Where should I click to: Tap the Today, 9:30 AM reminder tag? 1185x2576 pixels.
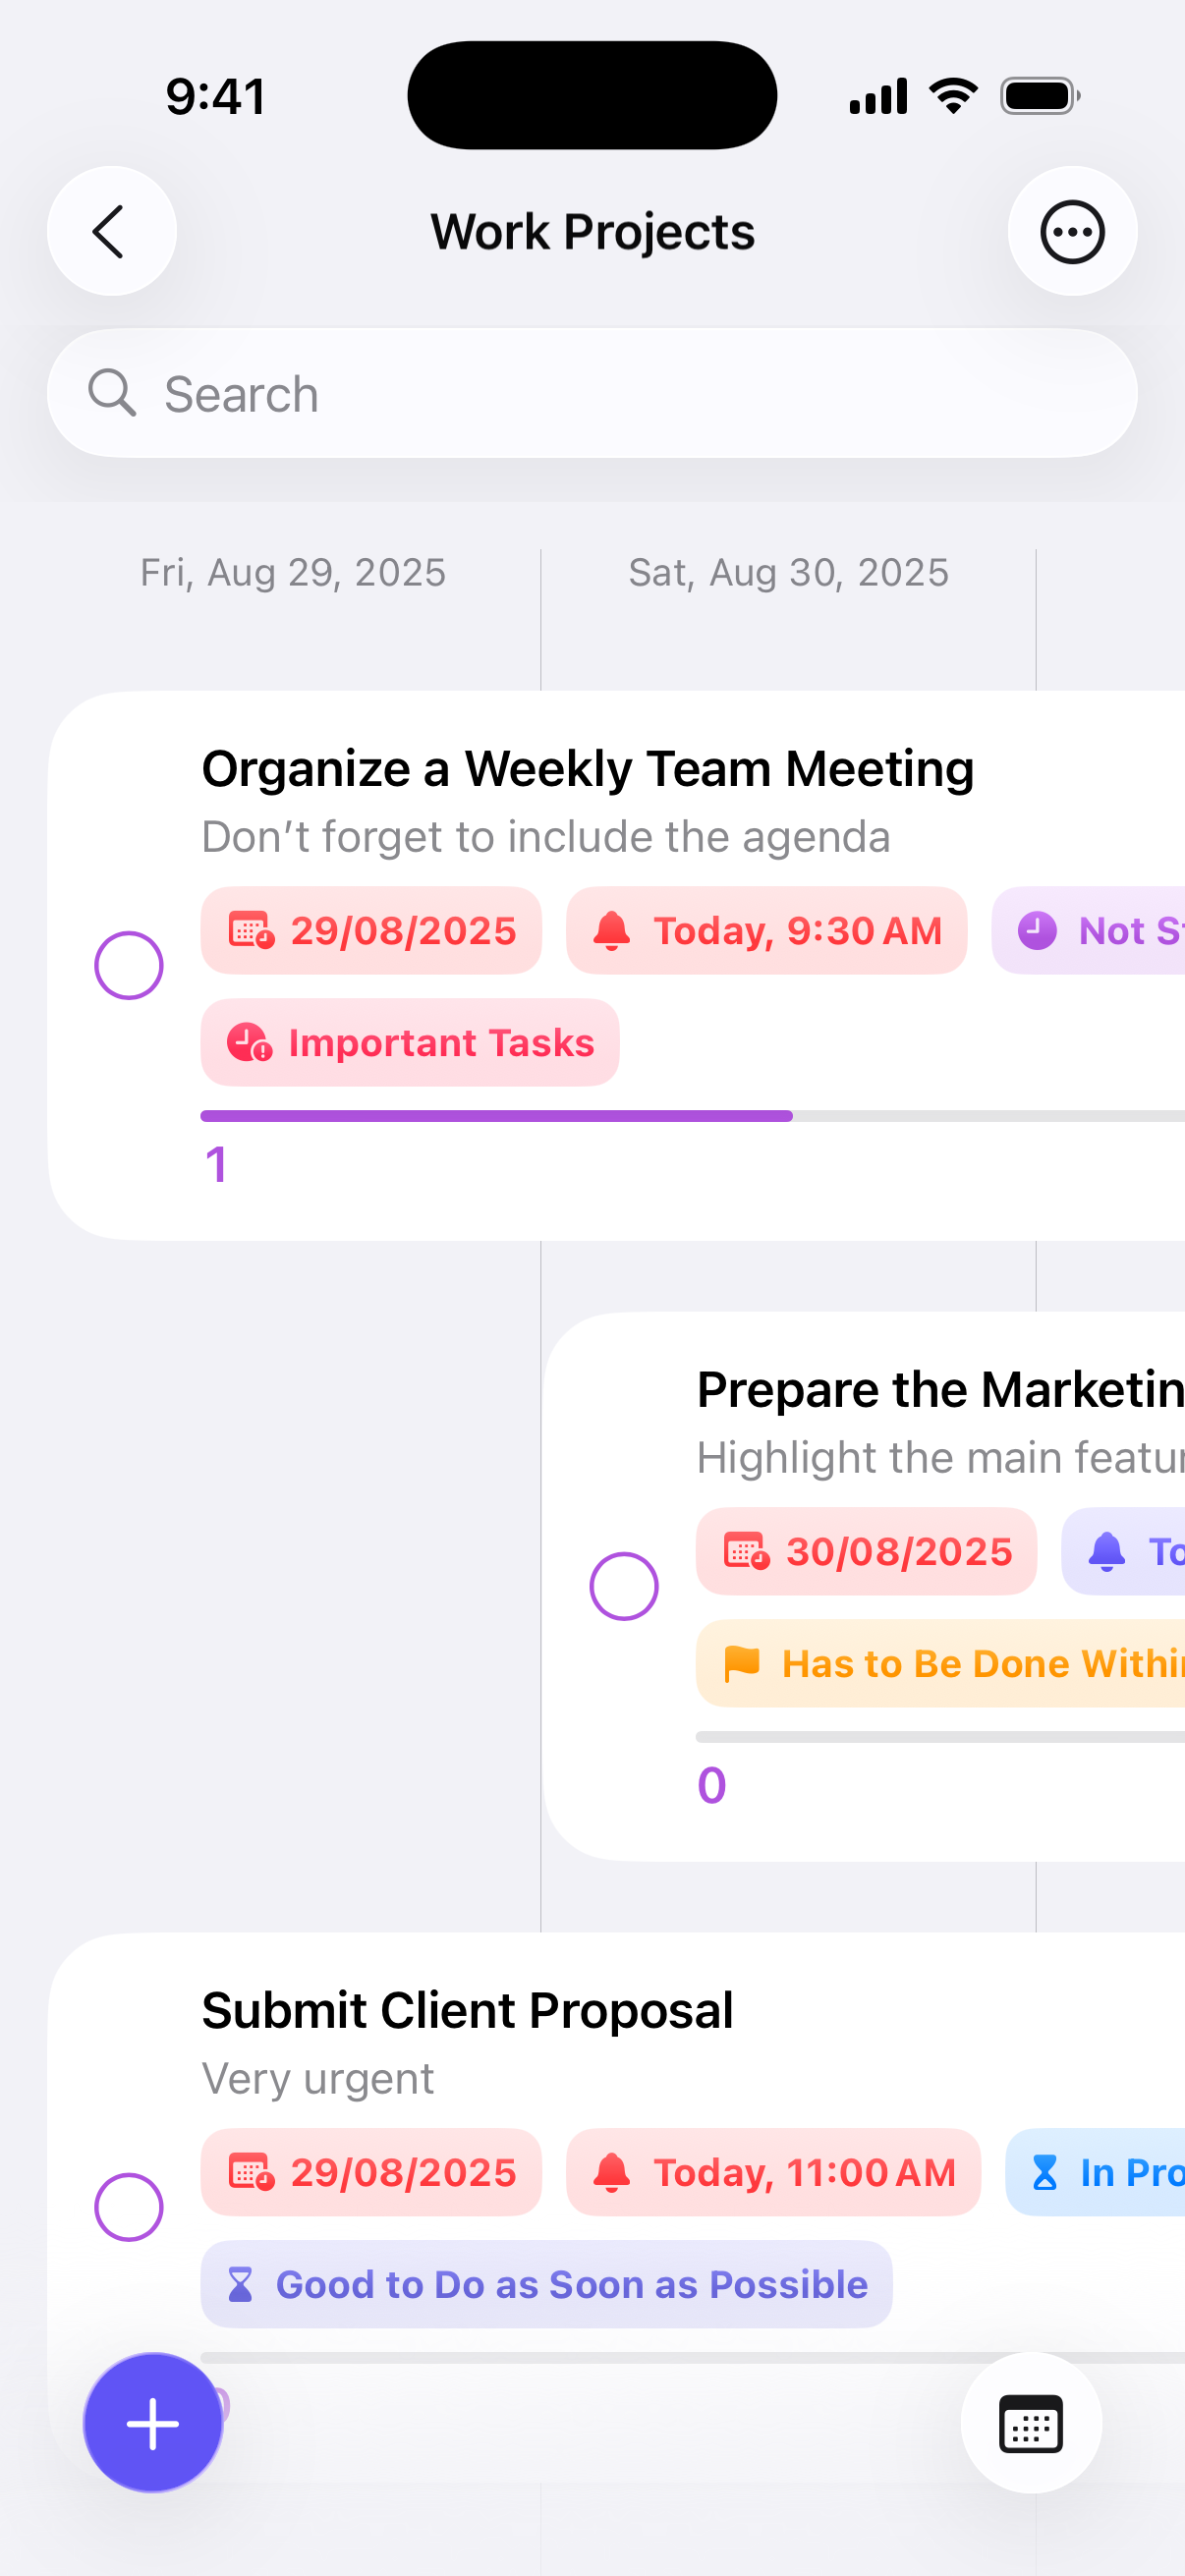click(766, 930)
